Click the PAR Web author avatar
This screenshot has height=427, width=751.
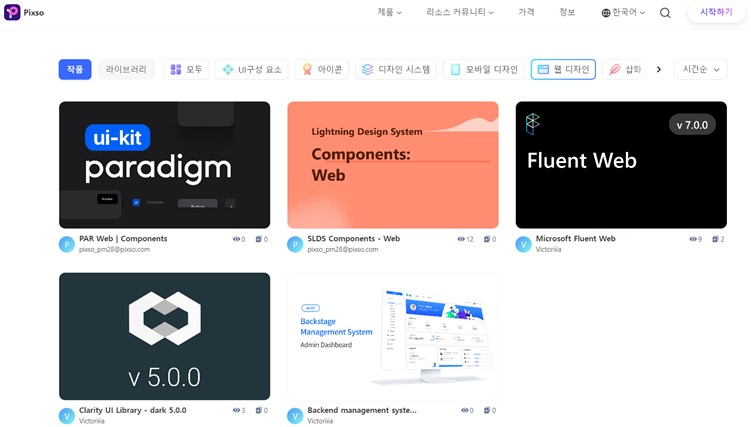pos(67,245)
